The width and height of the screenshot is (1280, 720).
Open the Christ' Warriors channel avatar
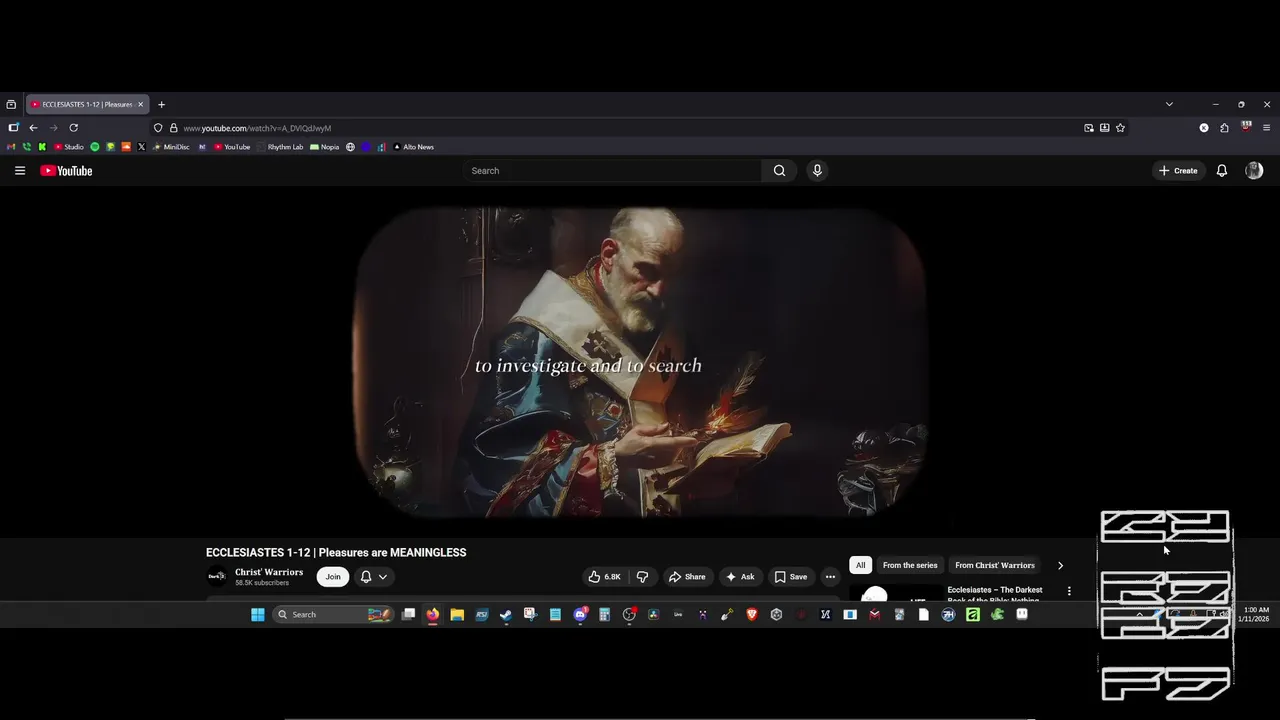click(x=216, y=576)
